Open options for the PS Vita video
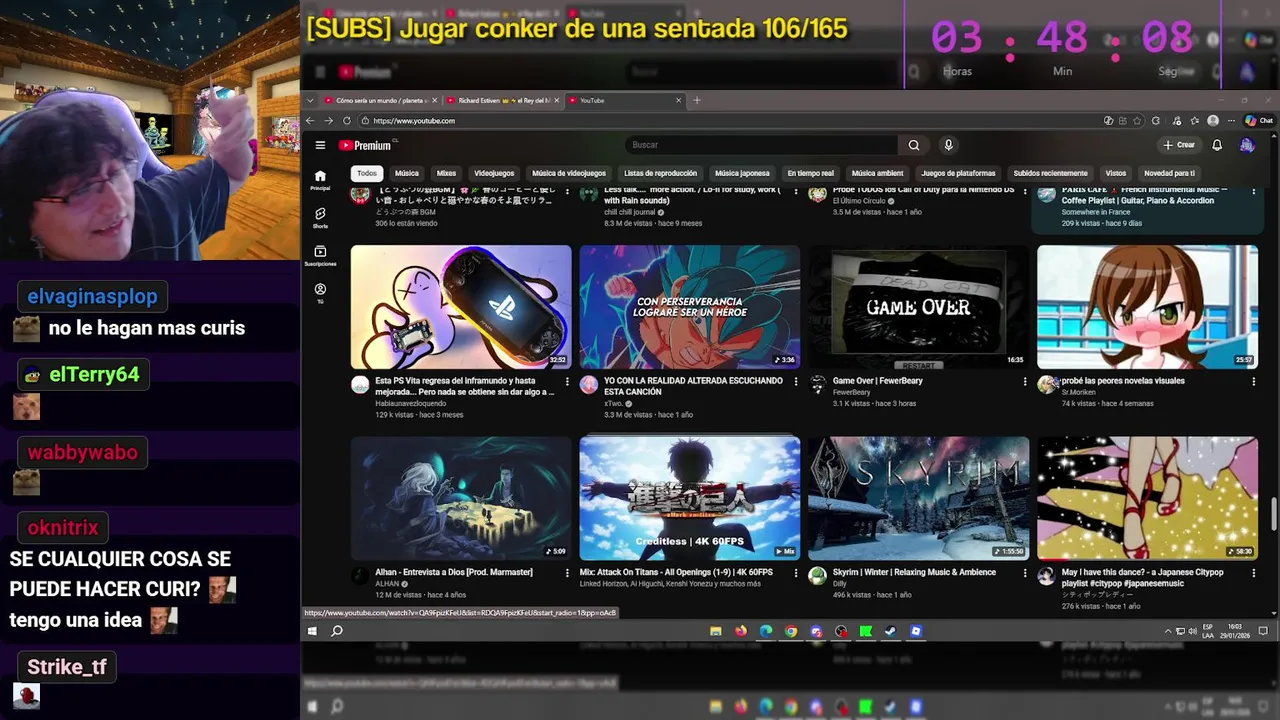The width and height of the screenshot is (1280, 720). pyautogui.click(x=567, y=381)
